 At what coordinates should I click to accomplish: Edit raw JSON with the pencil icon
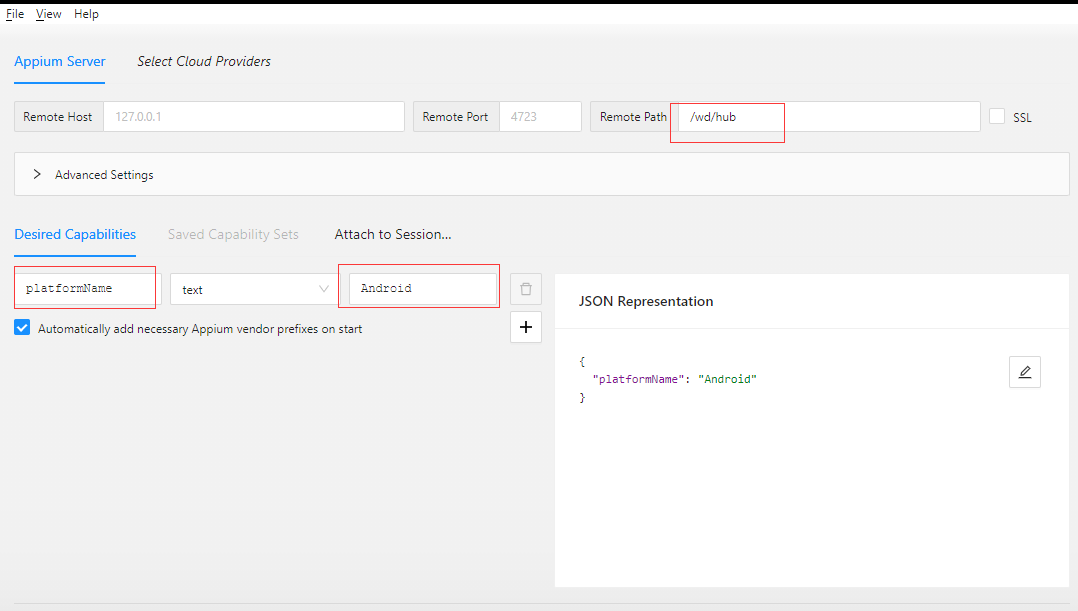(1024, 372)
